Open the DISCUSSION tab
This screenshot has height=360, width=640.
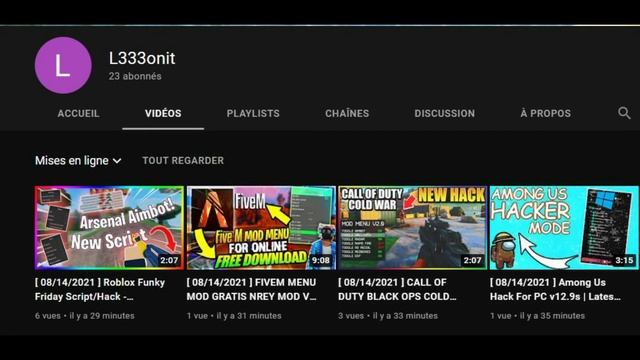click(444, 113)
